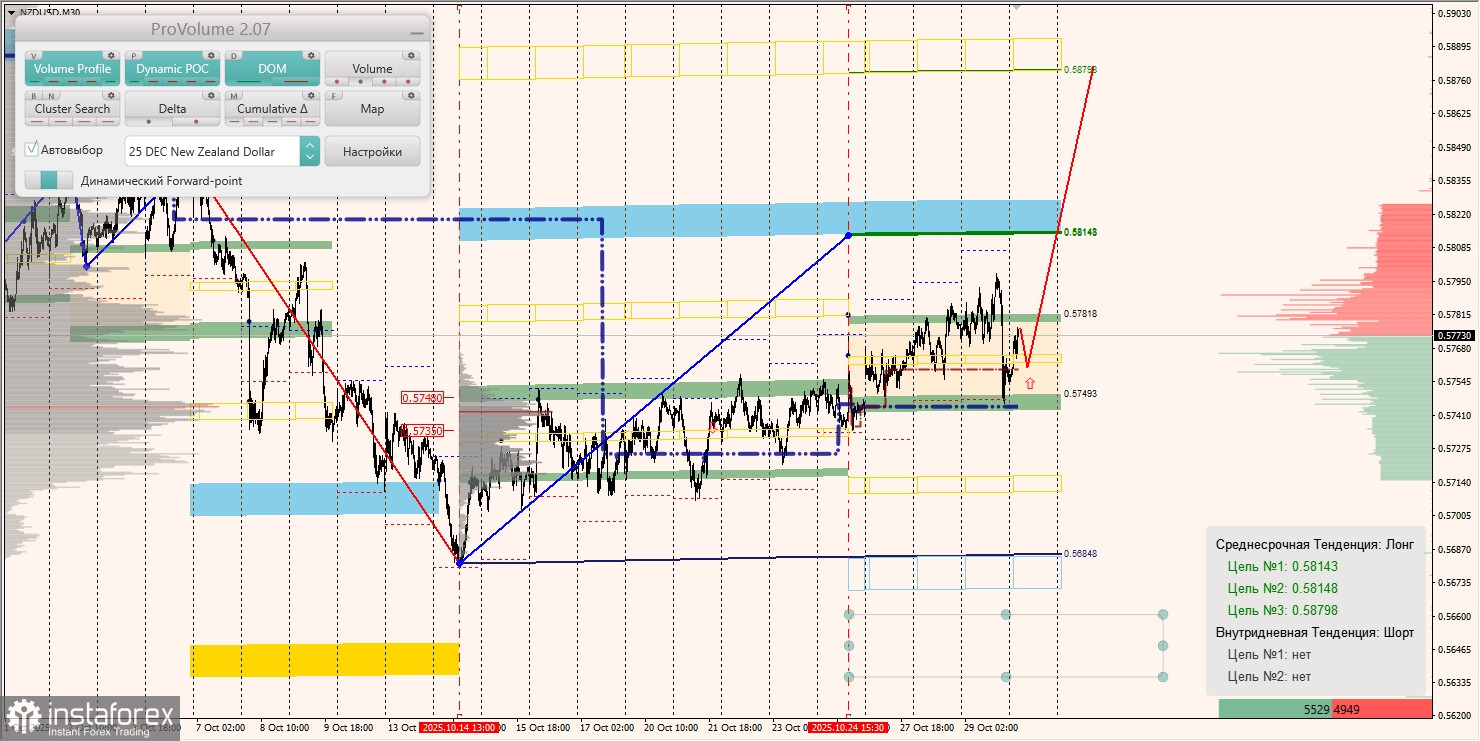Viewport: 1480px width, 741px height.
Task: Select the B tab on Cluster Search
Action: click(33, 96)
